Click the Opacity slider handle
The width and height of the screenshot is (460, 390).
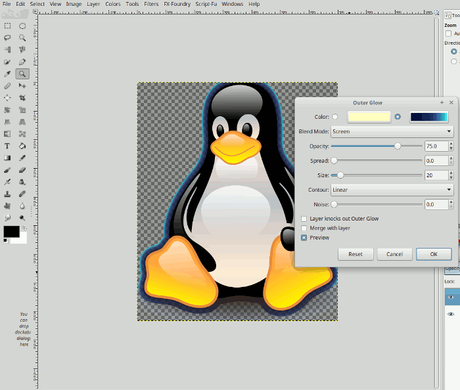pos(397,146)
